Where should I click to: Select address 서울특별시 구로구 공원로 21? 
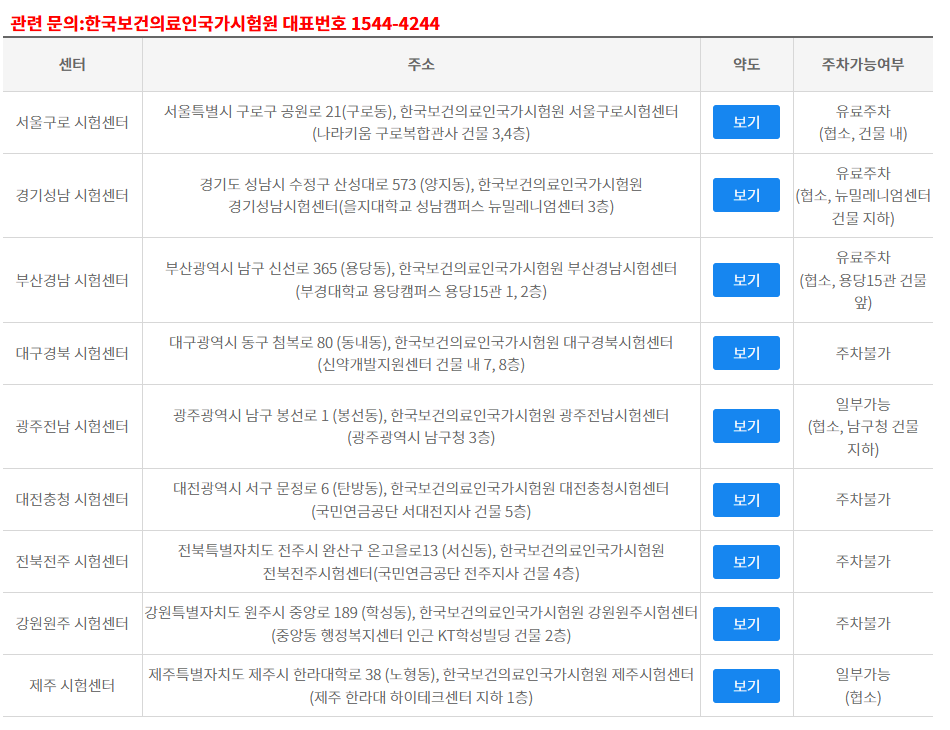421,122
